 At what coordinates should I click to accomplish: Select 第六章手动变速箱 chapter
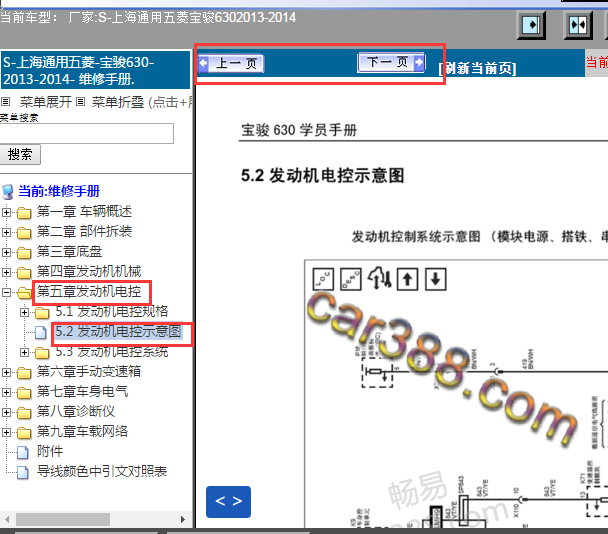[x=89, y=372]
